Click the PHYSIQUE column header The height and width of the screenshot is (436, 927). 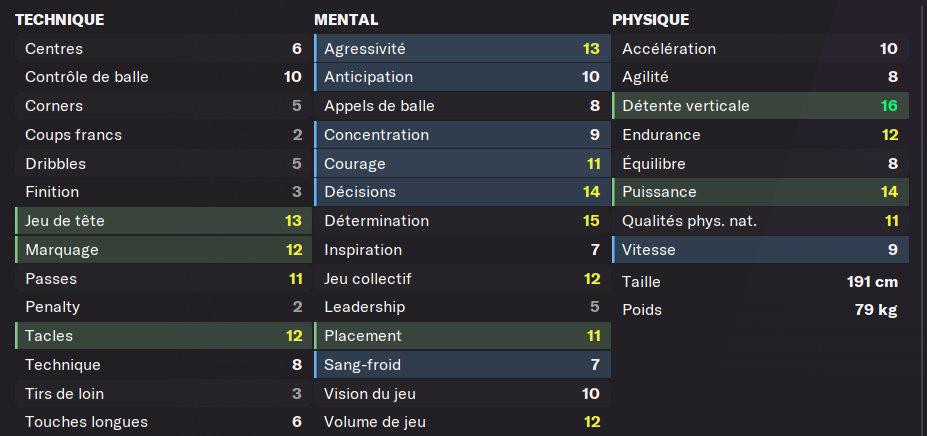point(650,20)
